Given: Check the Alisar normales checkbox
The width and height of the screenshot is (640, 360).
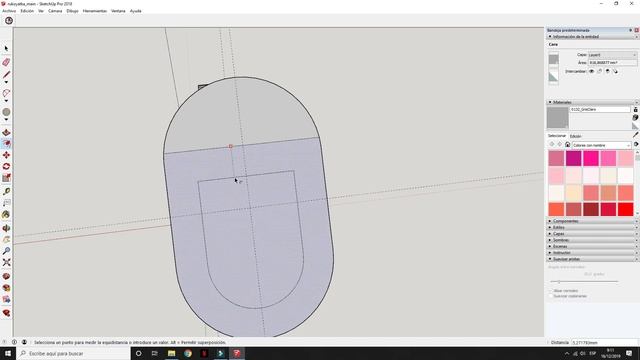Looking at the screenshot, I should (x=551, y=291).
